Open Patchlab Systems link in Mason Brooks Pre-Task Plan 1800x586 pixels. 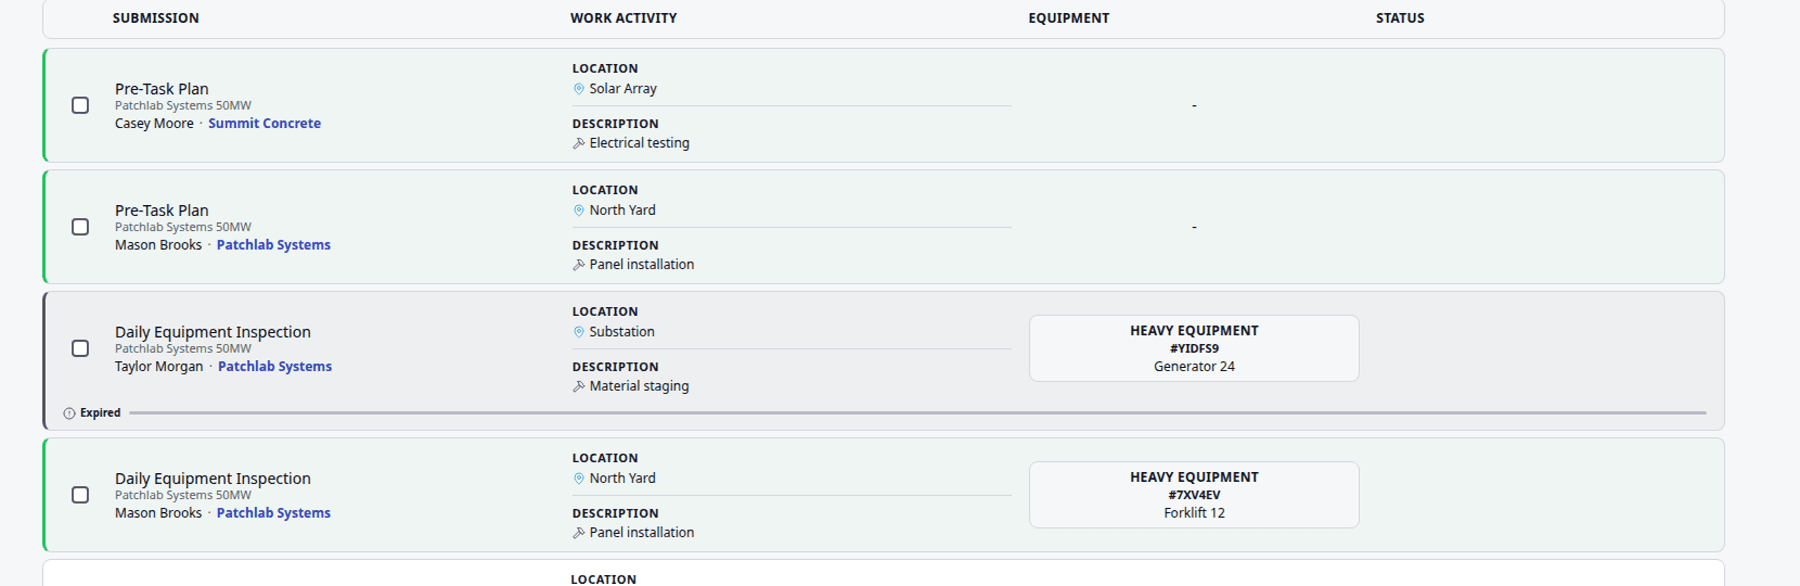click(x=273, y=245)
